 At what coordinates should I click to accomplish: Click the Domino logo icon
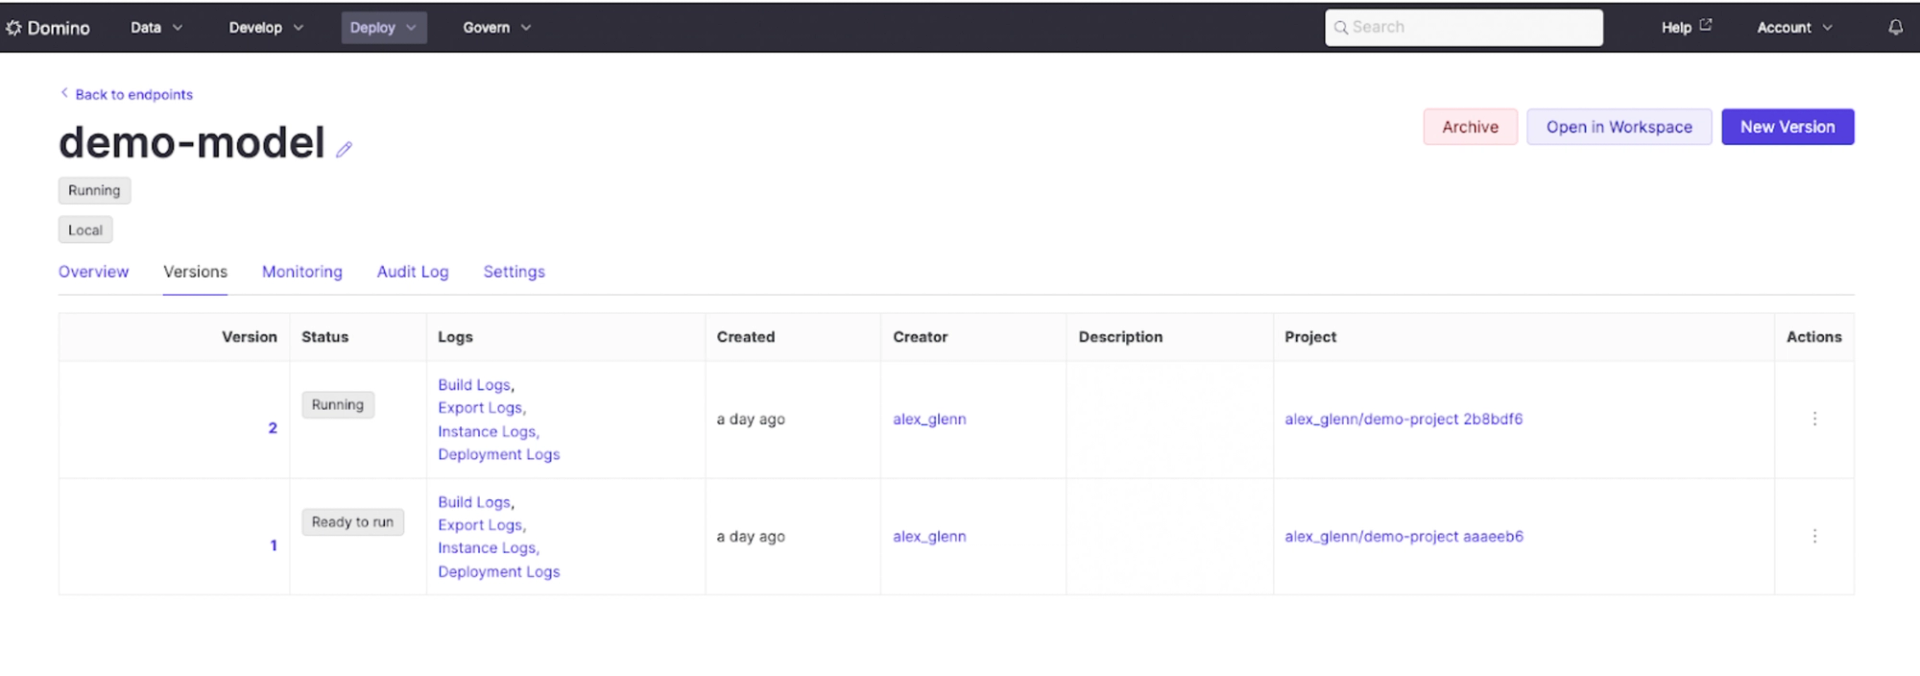(x=14, y=28)
